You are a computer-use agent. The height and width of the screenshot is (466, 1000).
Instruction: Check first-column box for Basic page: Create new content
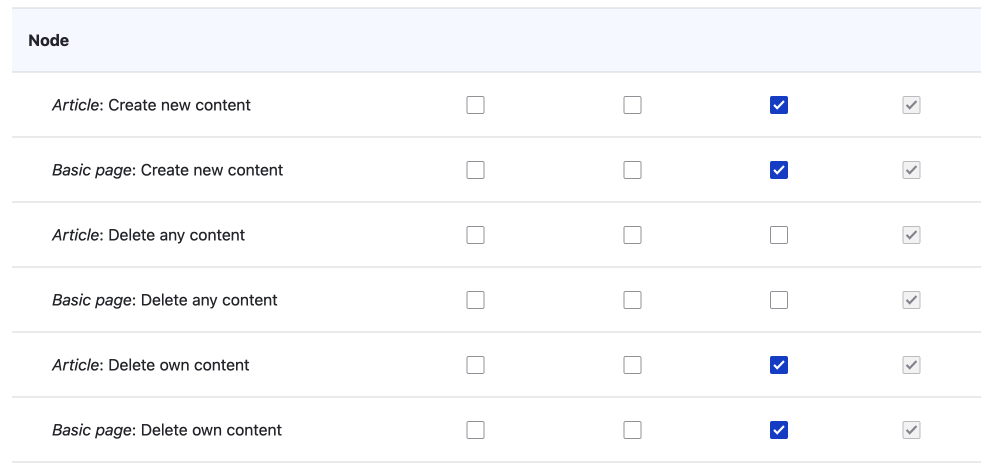click(475, 170)
